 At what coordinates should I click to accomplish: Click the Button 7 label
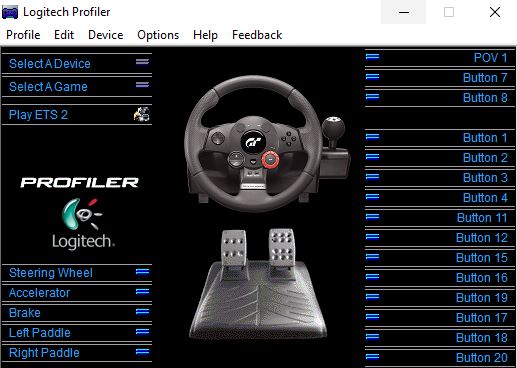[485, 78]
